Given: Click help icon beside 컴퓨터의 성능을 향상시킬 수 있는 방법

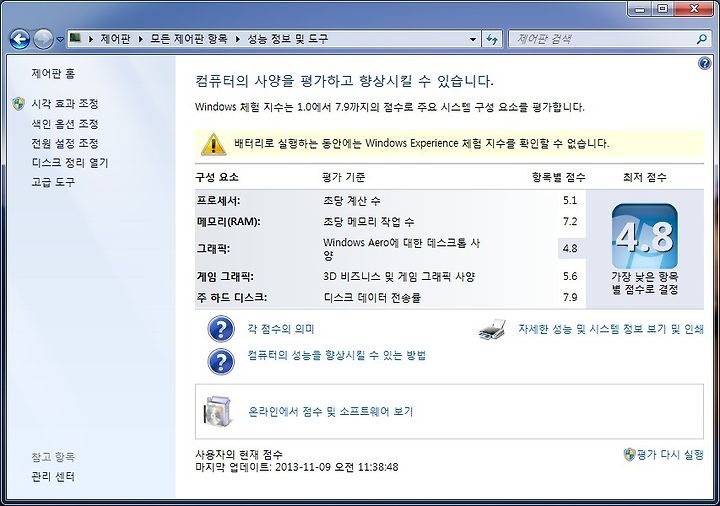Looking at the screenshot, I should pyautogui.click(x=221, y=362).
